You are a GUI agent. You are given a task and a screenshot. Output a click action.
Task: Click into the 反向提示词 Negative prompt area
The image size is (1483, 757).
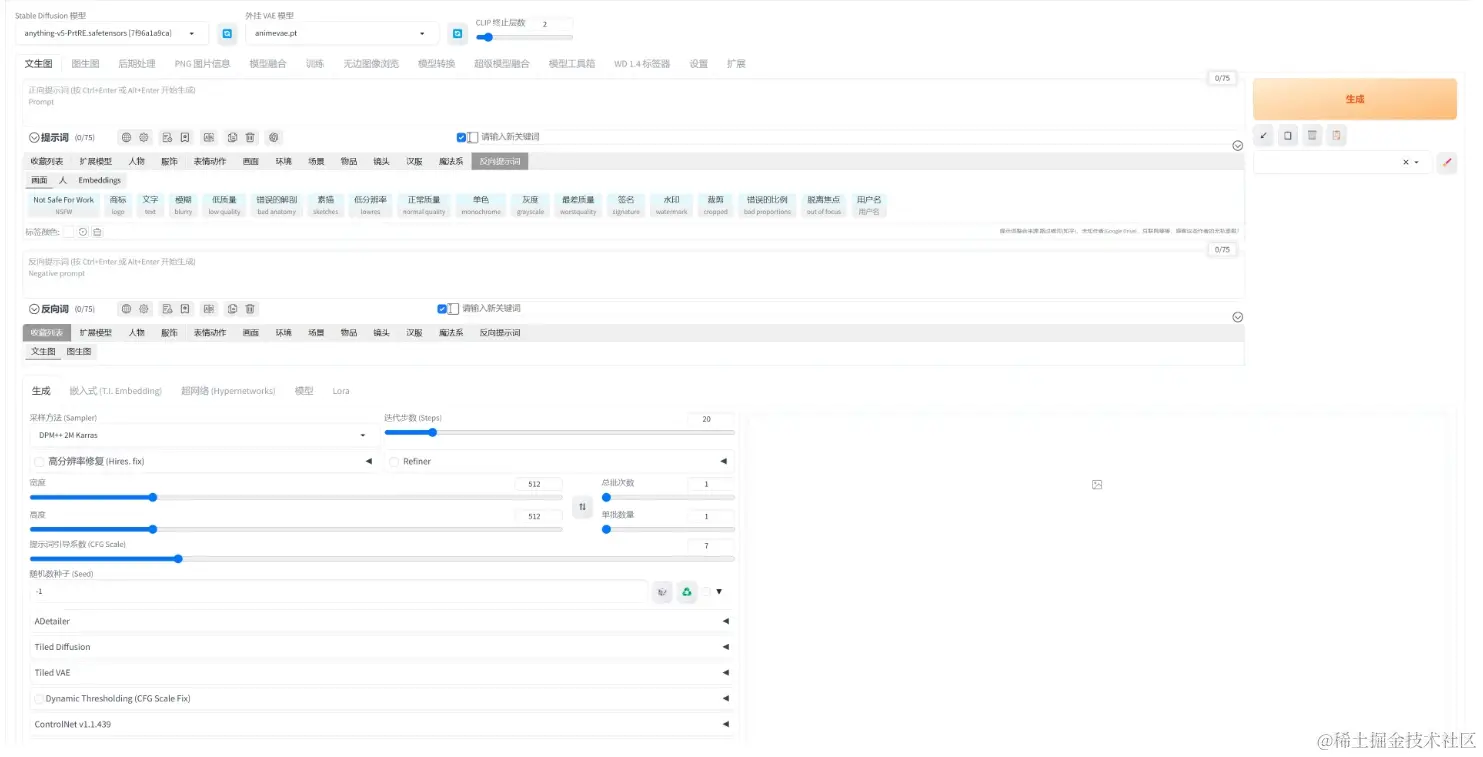tap(633, 274)
